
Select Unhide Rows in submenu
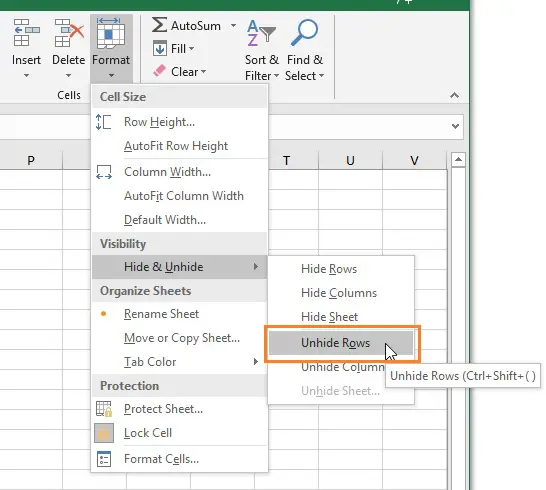click(x=341, y=343)
